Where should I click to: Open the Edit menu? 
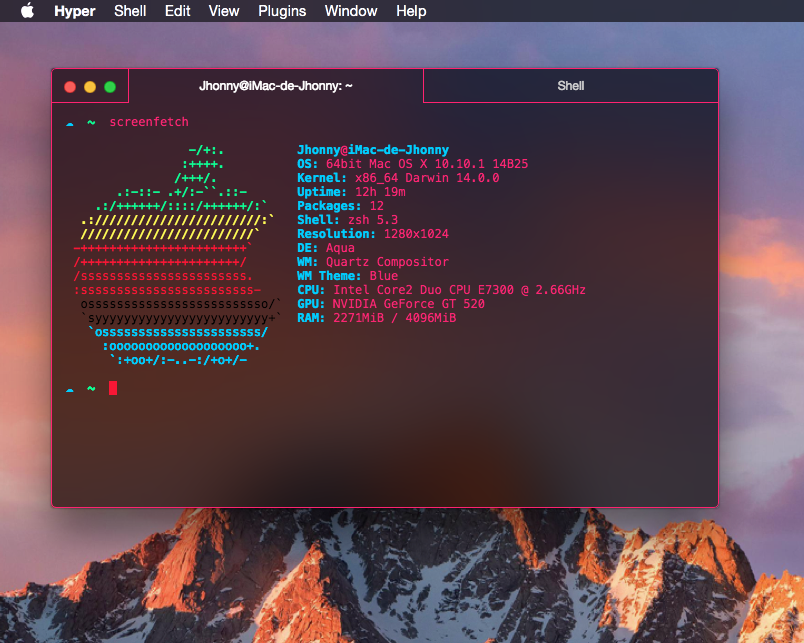pos(177,11)
